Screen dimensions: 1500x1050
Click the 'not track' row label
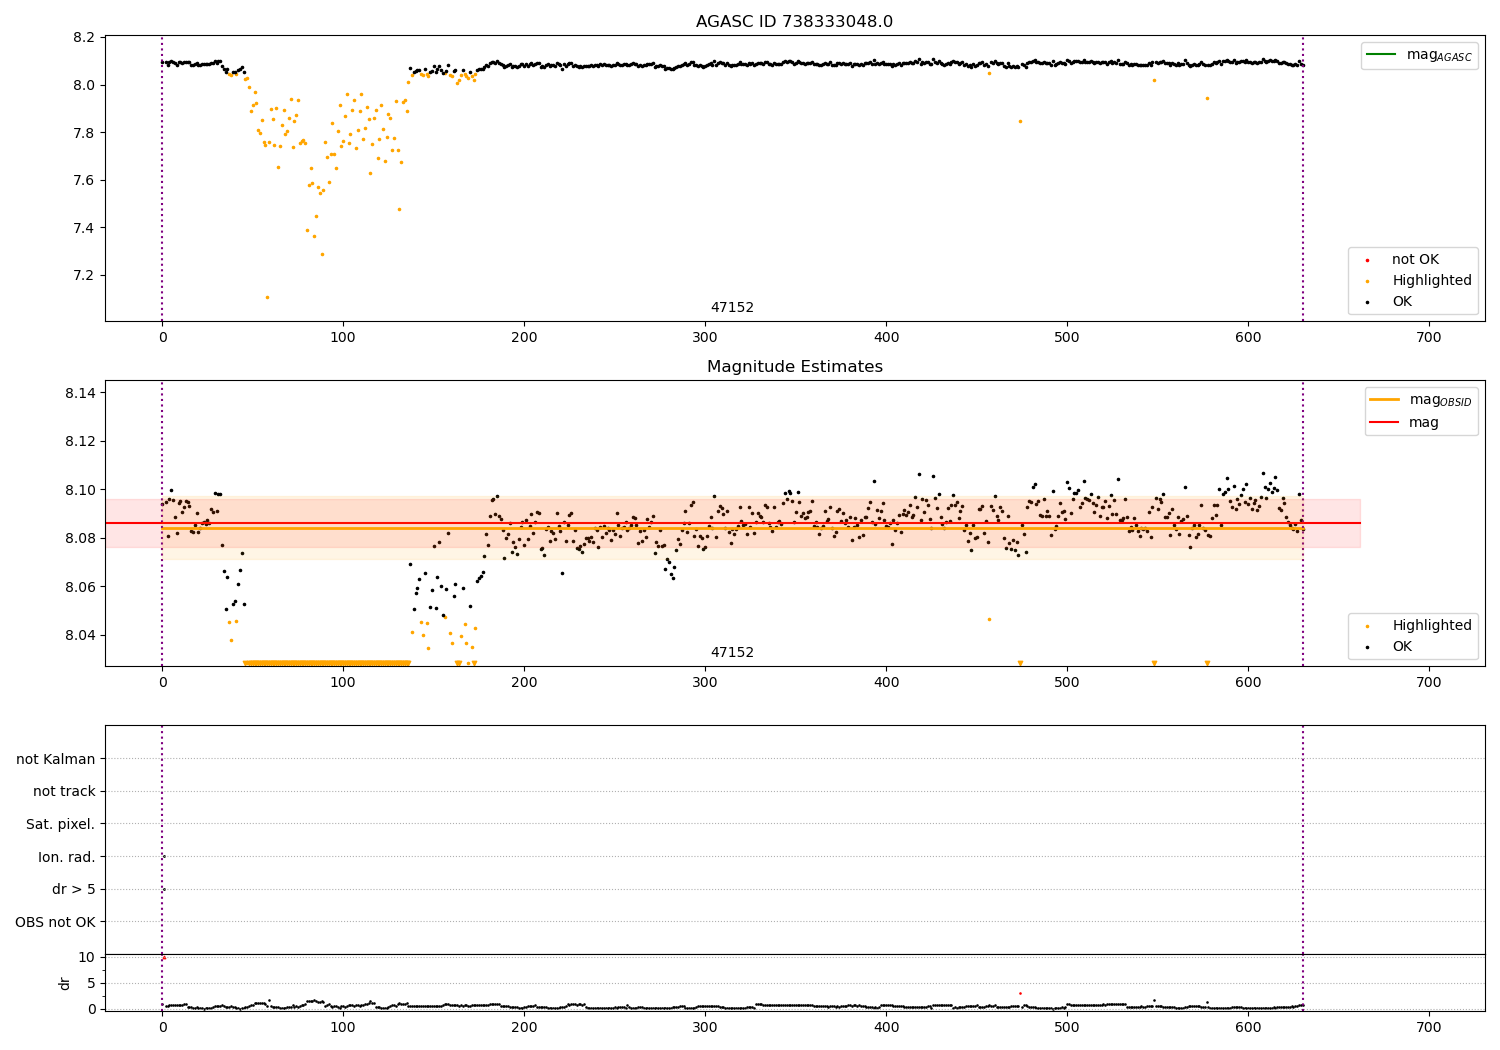point(64,792)
